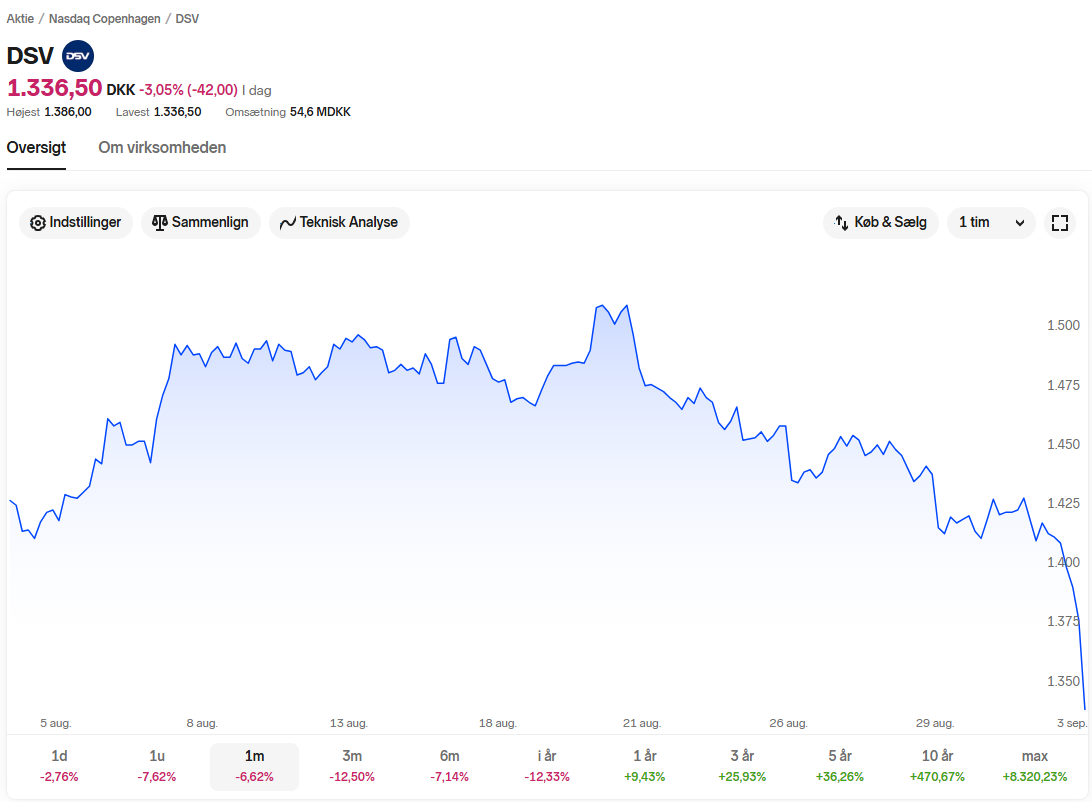Image resolution: width=1092 pixels, height=802 pixels.
Task: Select the max time range
Action: click(1034, 766)
